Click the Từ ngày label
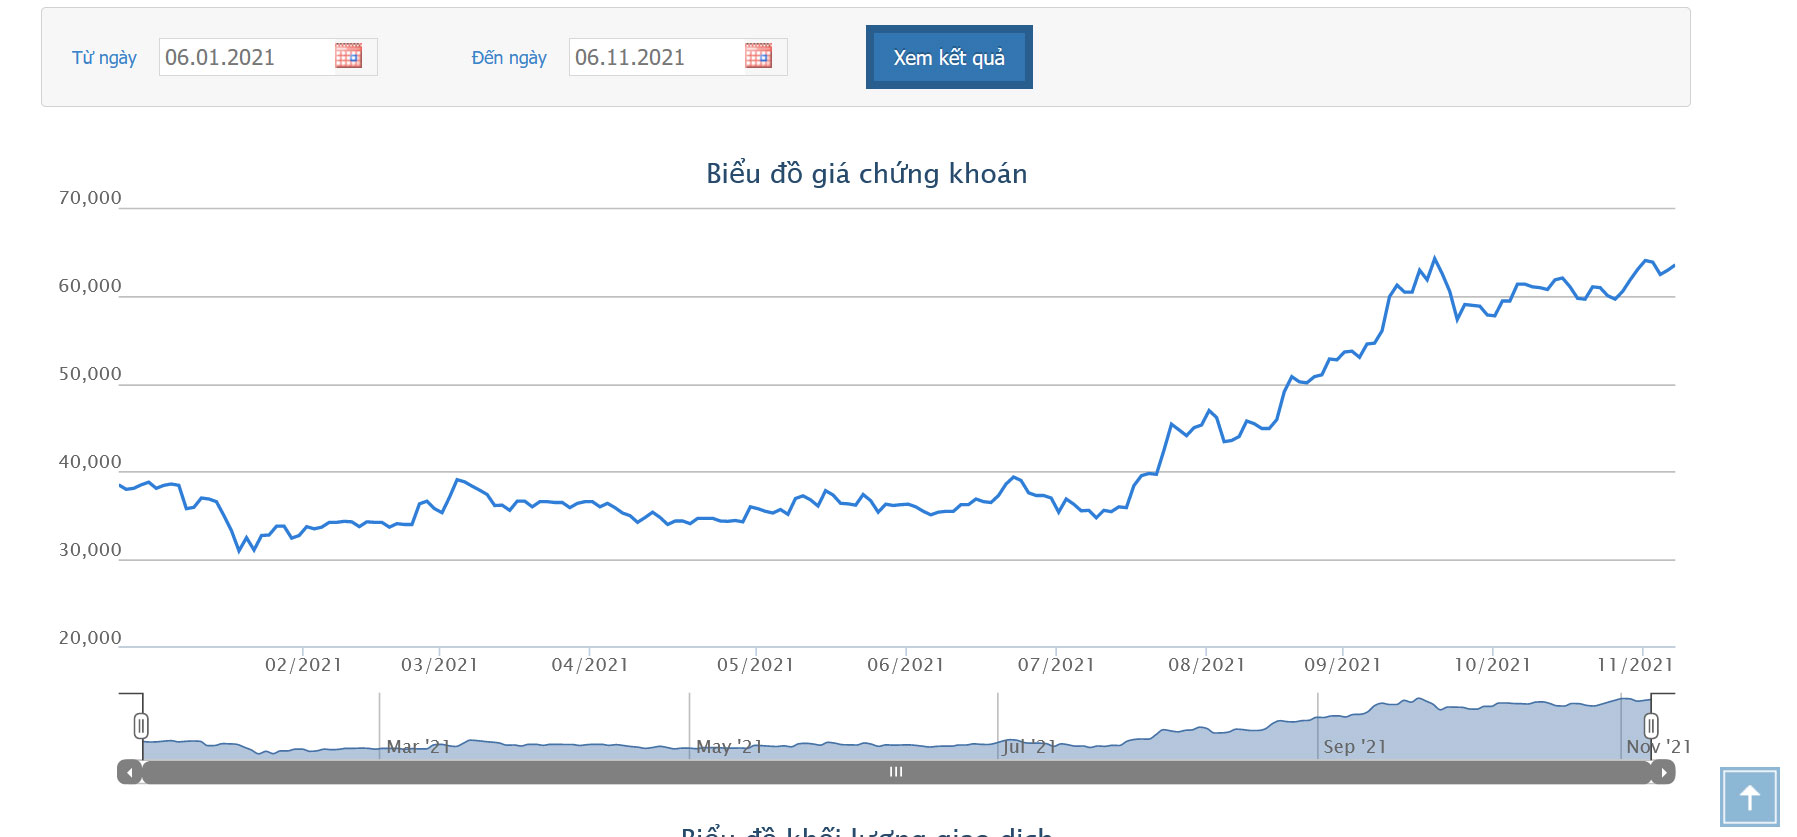This screenshot has width=1797, height=837. [104, 58]
